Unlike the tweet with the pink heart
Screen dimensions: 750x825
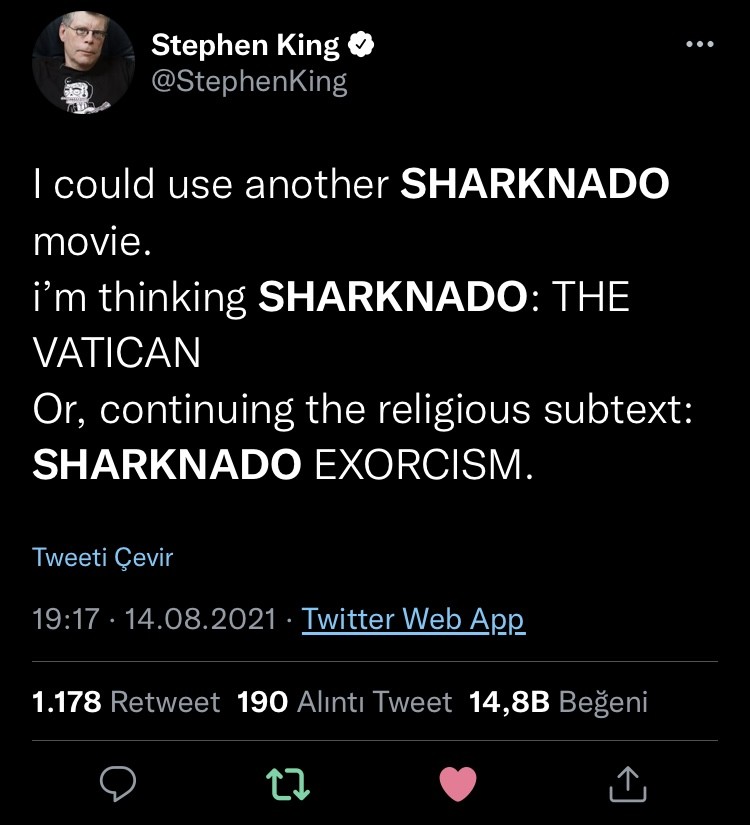pyautogui.click(x=458, y=783)
